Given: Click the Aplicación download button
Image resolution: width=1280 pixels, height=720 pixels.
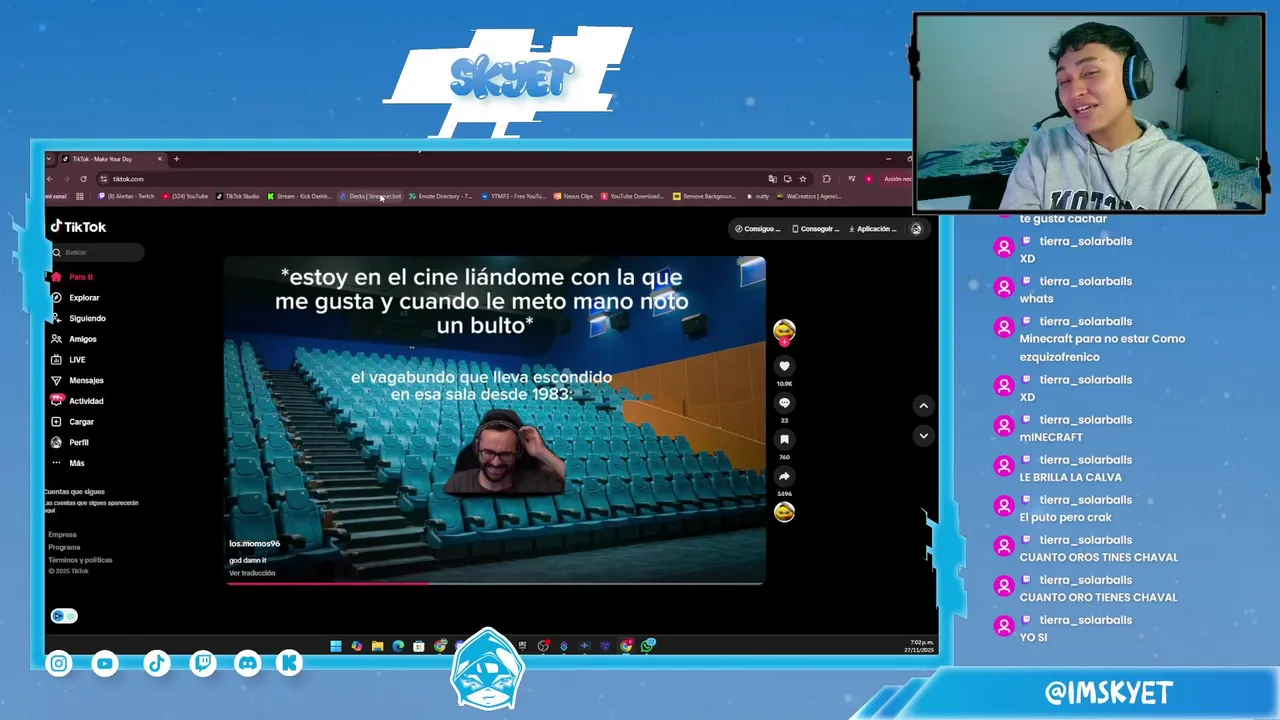Looking at the screenshot, I should pyautogui.click(x=873, y=229).
